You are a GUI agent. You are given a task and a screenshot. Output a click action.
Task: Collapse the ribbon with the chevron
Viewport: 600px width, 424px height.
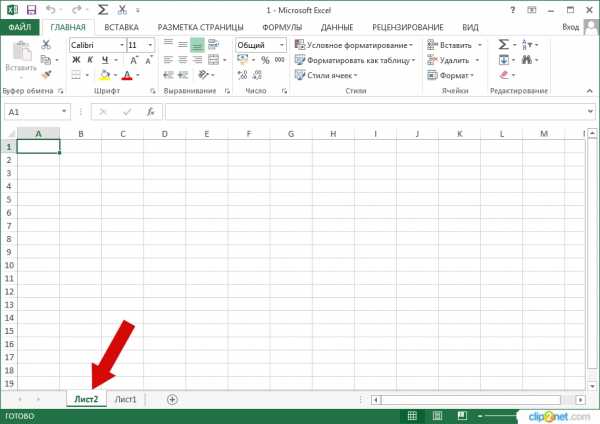589,91
